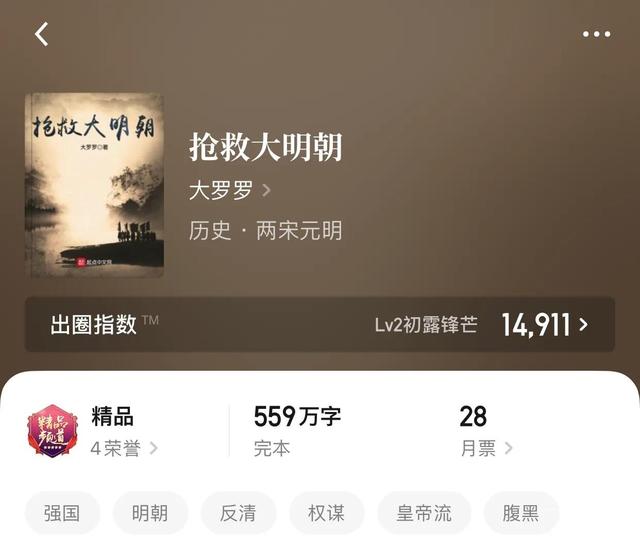Select the 强国 tag

tap(62, 513)
